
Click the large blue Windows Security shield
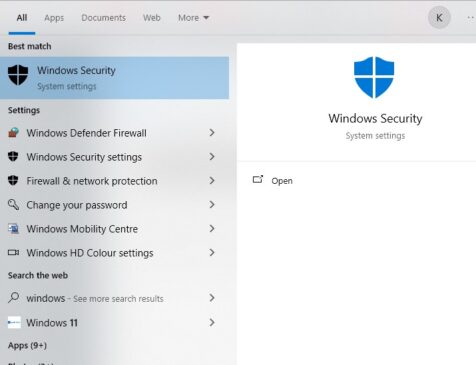[x=374, y=77]
